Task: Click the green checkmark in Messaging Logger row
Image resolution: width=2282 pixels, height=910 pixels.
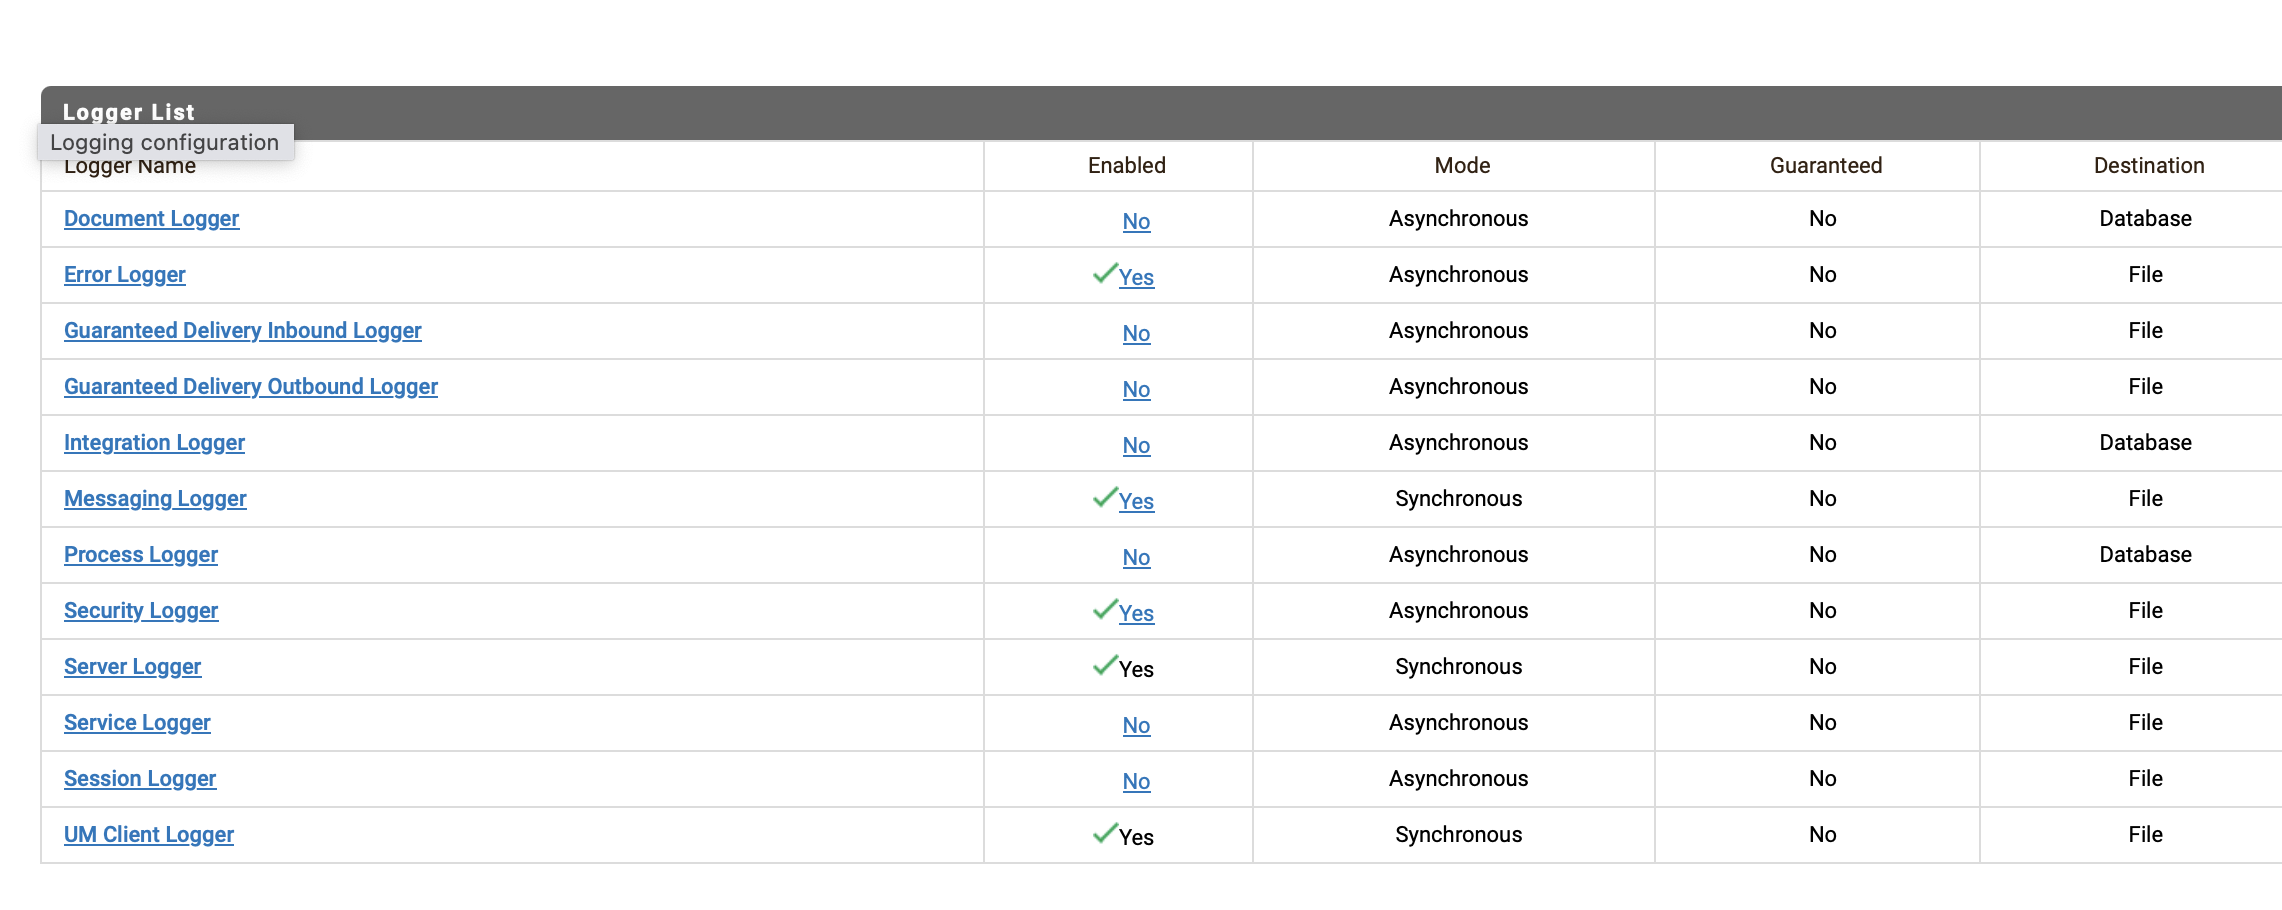Action: tap(1105, 497)
